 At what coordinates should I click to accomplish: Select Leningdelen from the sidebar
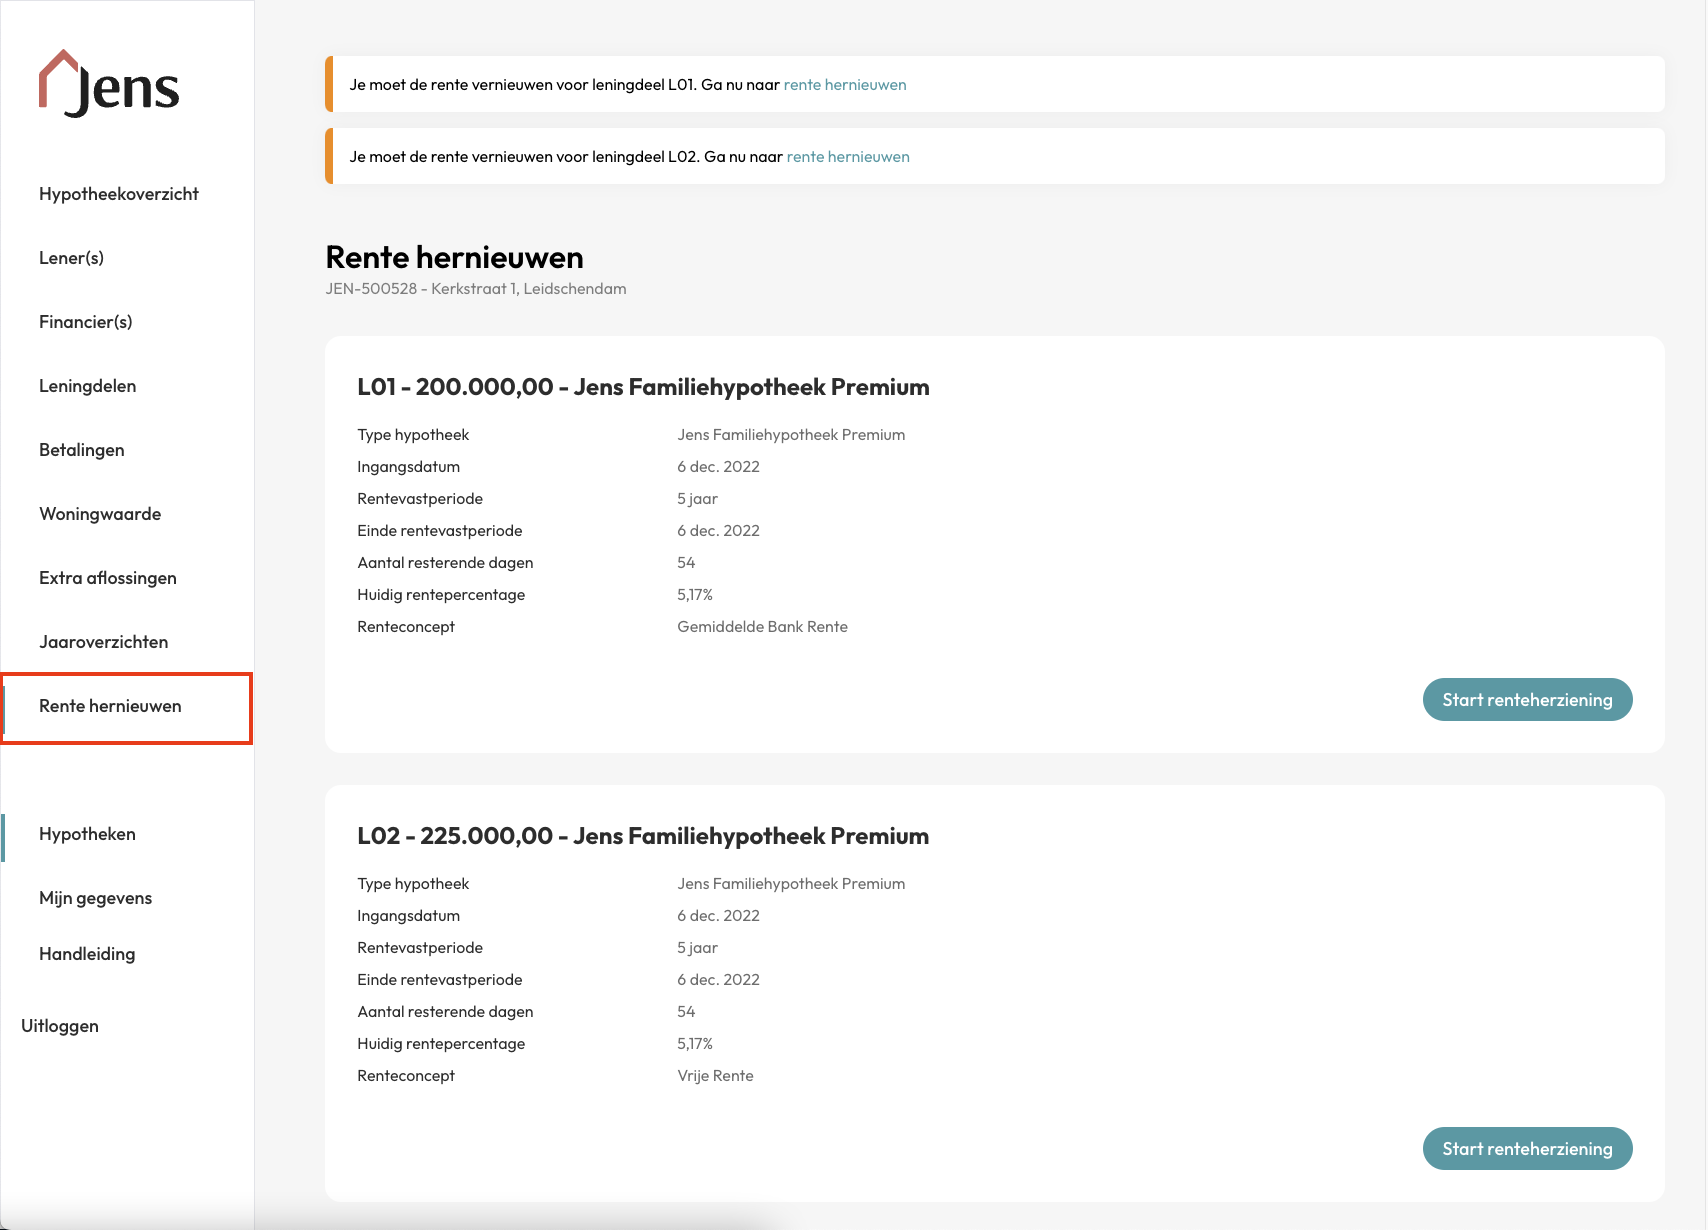(x=88, y=386)
